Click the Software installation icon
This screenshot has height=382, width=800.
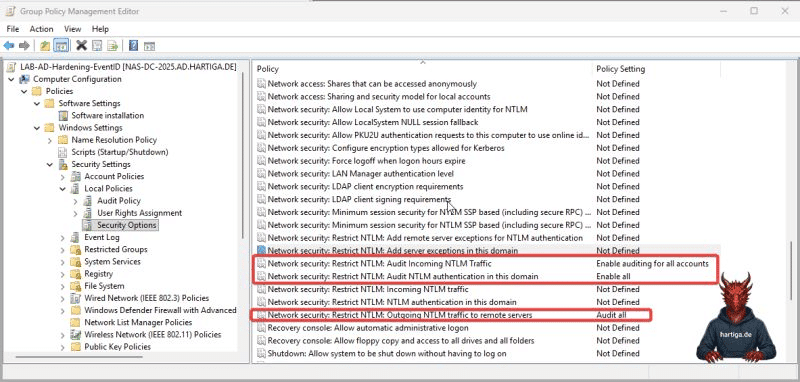(x=63, y=116)
